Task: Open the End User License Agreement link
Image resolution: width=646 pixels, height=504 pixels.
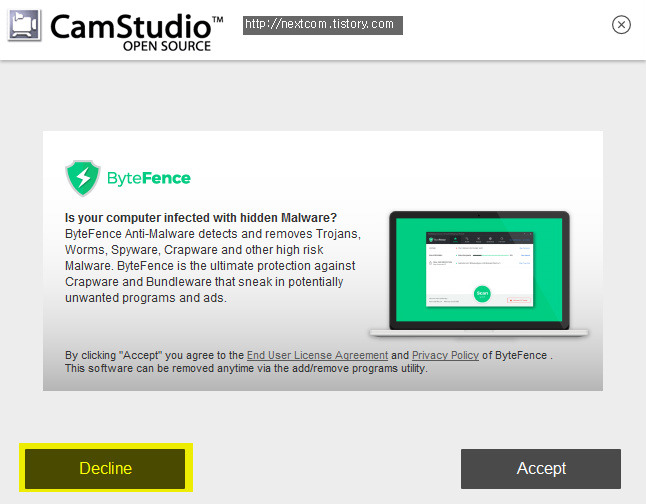Action: pos(317,355)
